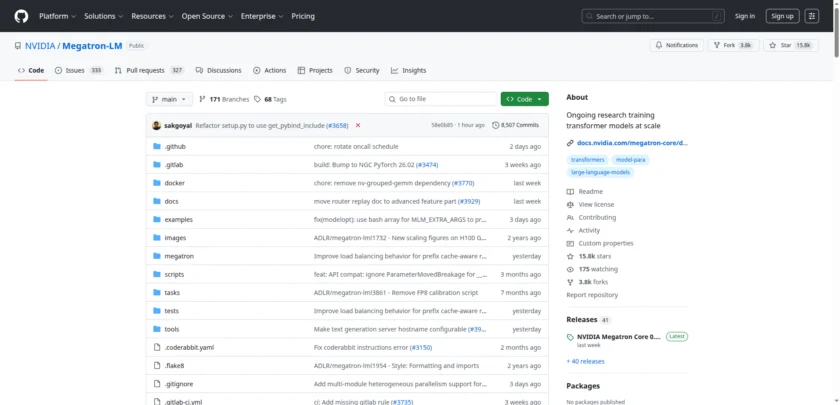Image resolution: width=840 pixels, height=405 pixels.
Task: Open the 8,507 Commits history link
Action: point(515,125)
